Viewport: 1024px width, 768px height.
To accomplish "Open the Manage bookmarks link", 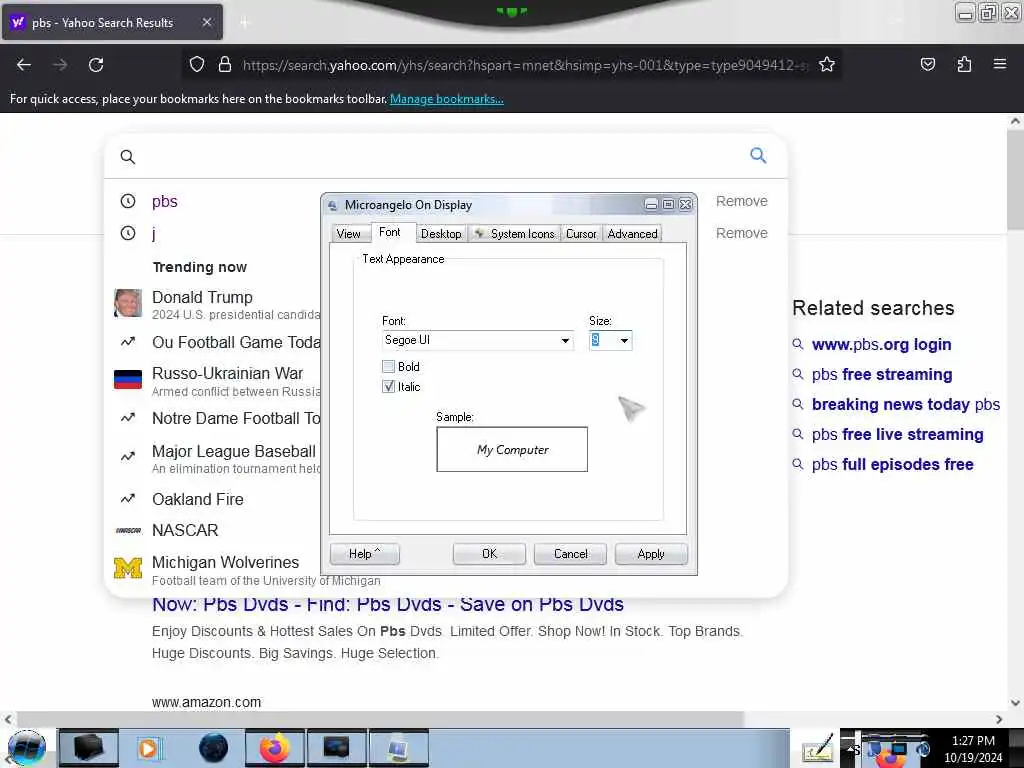I will [447, 99].
